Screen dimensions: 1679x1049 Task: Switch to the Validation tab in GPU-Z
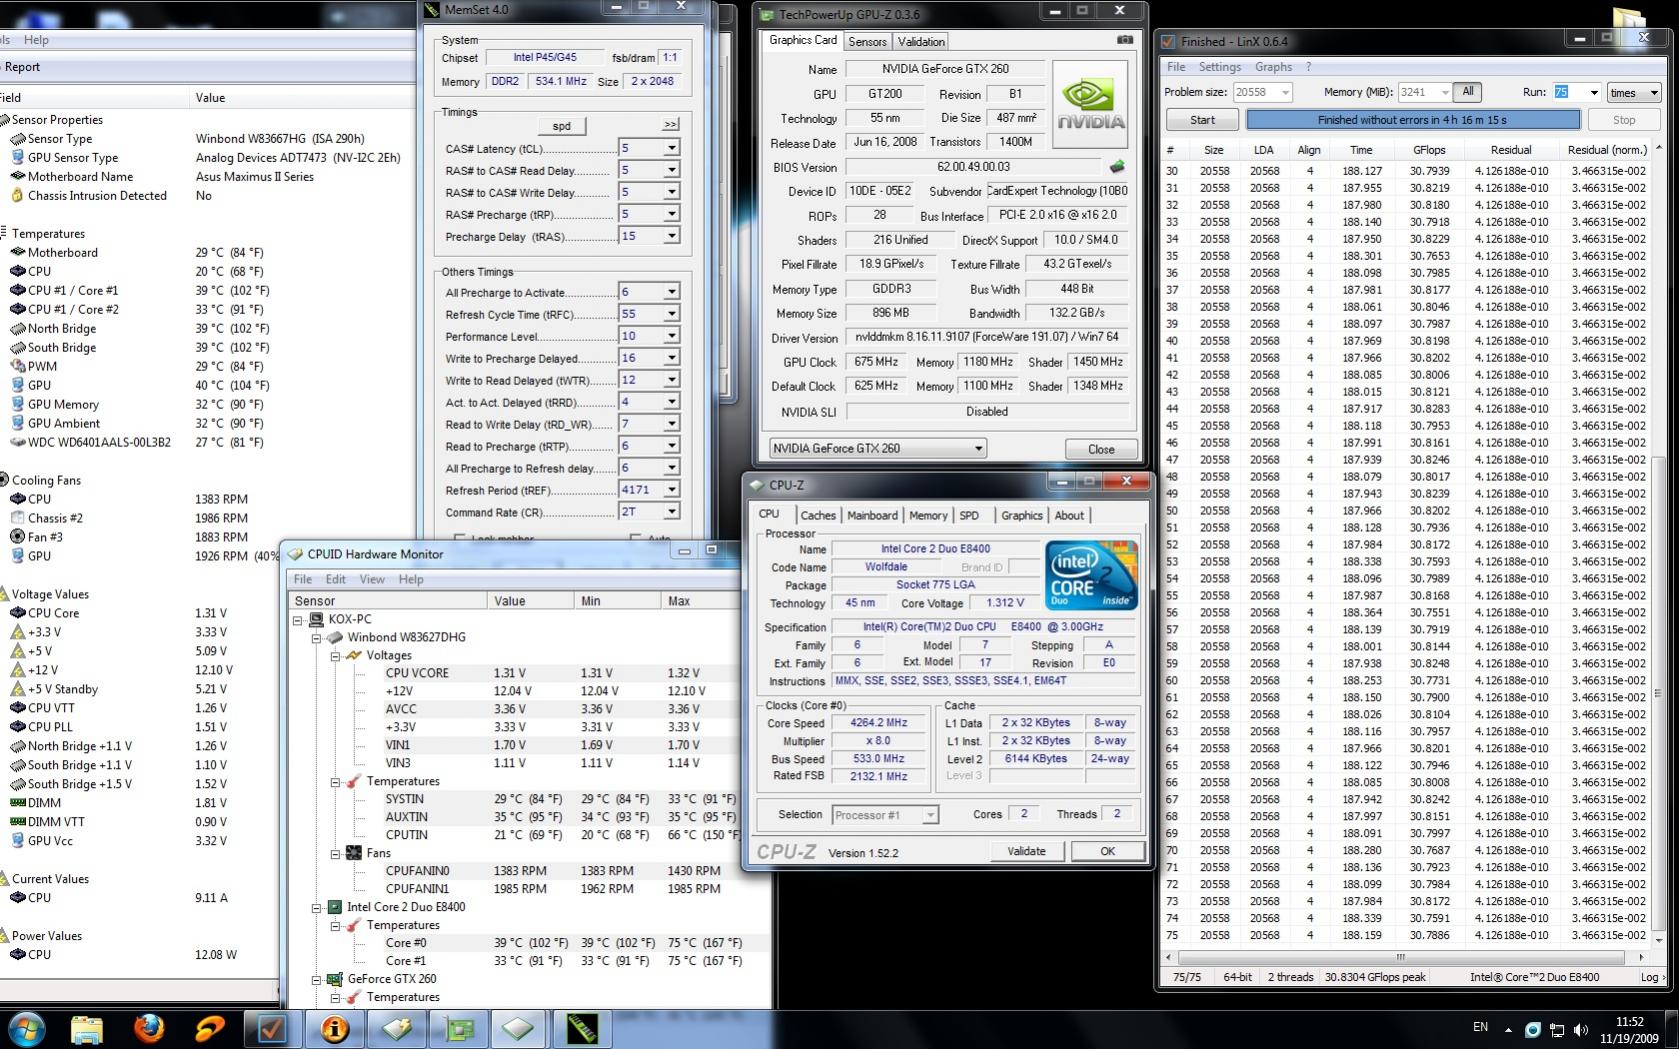tap(921, 42)
